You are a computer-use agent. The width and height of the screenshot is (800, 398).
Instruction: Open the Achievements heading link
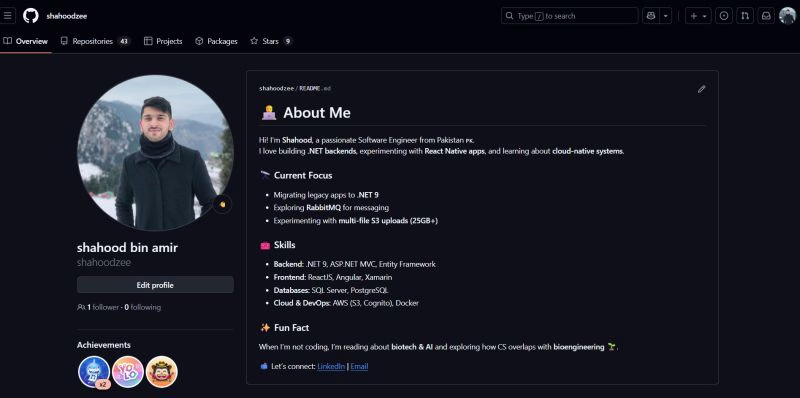pos(104,345)
